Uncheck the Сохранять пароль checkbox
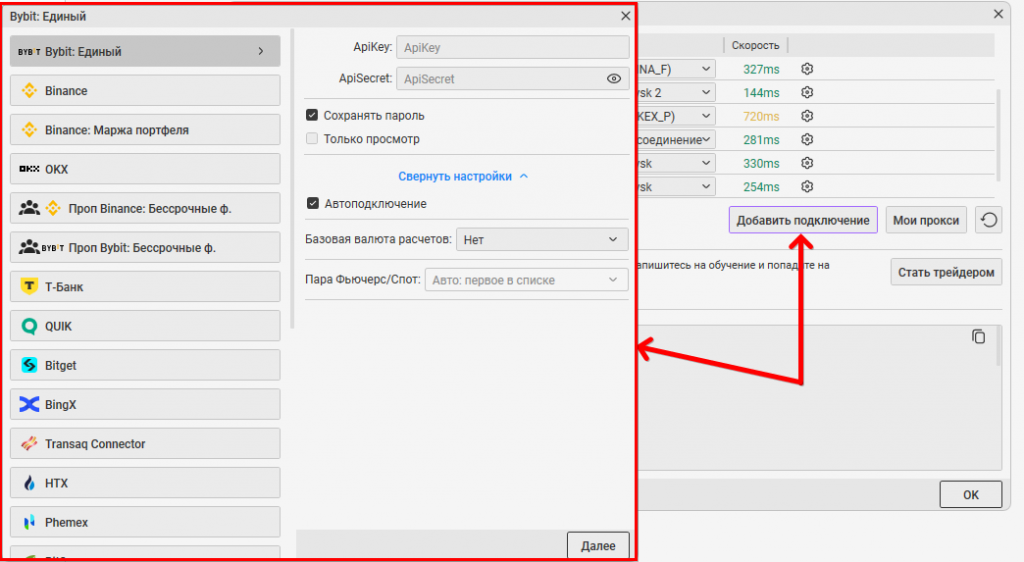 coord(312,115)
